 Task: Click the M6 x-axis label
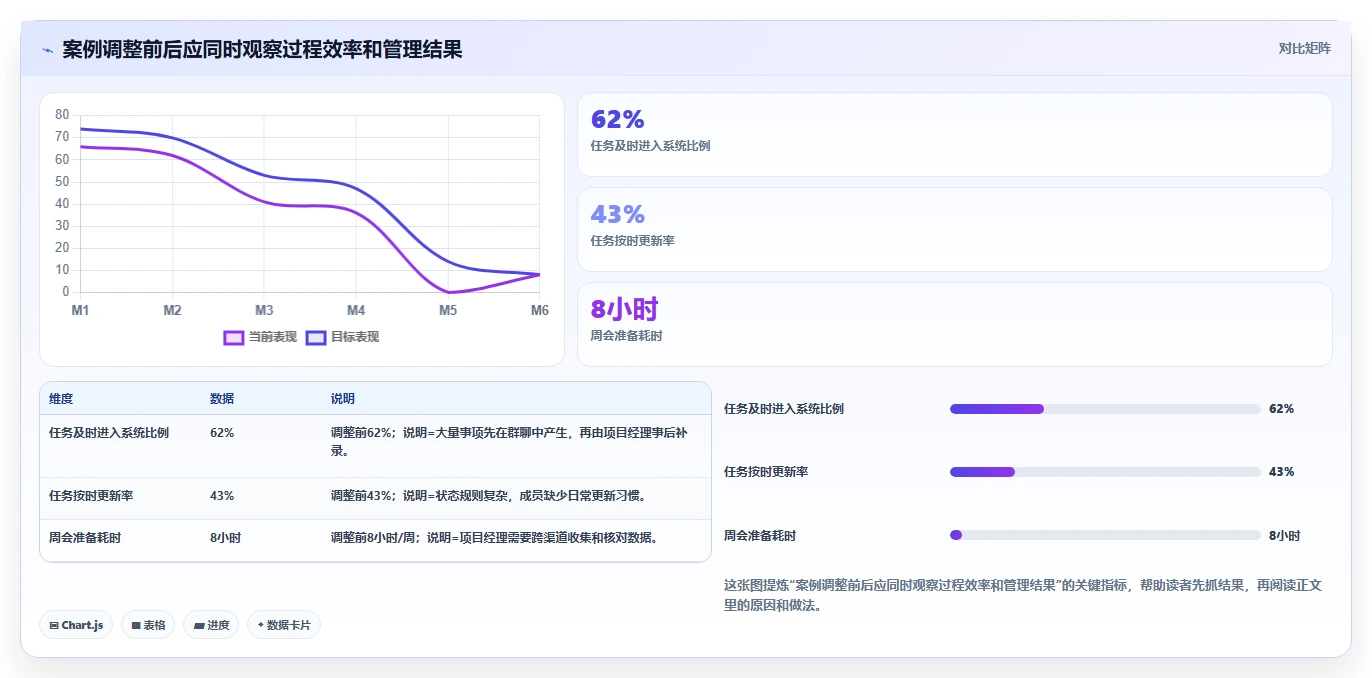point(539,311)
